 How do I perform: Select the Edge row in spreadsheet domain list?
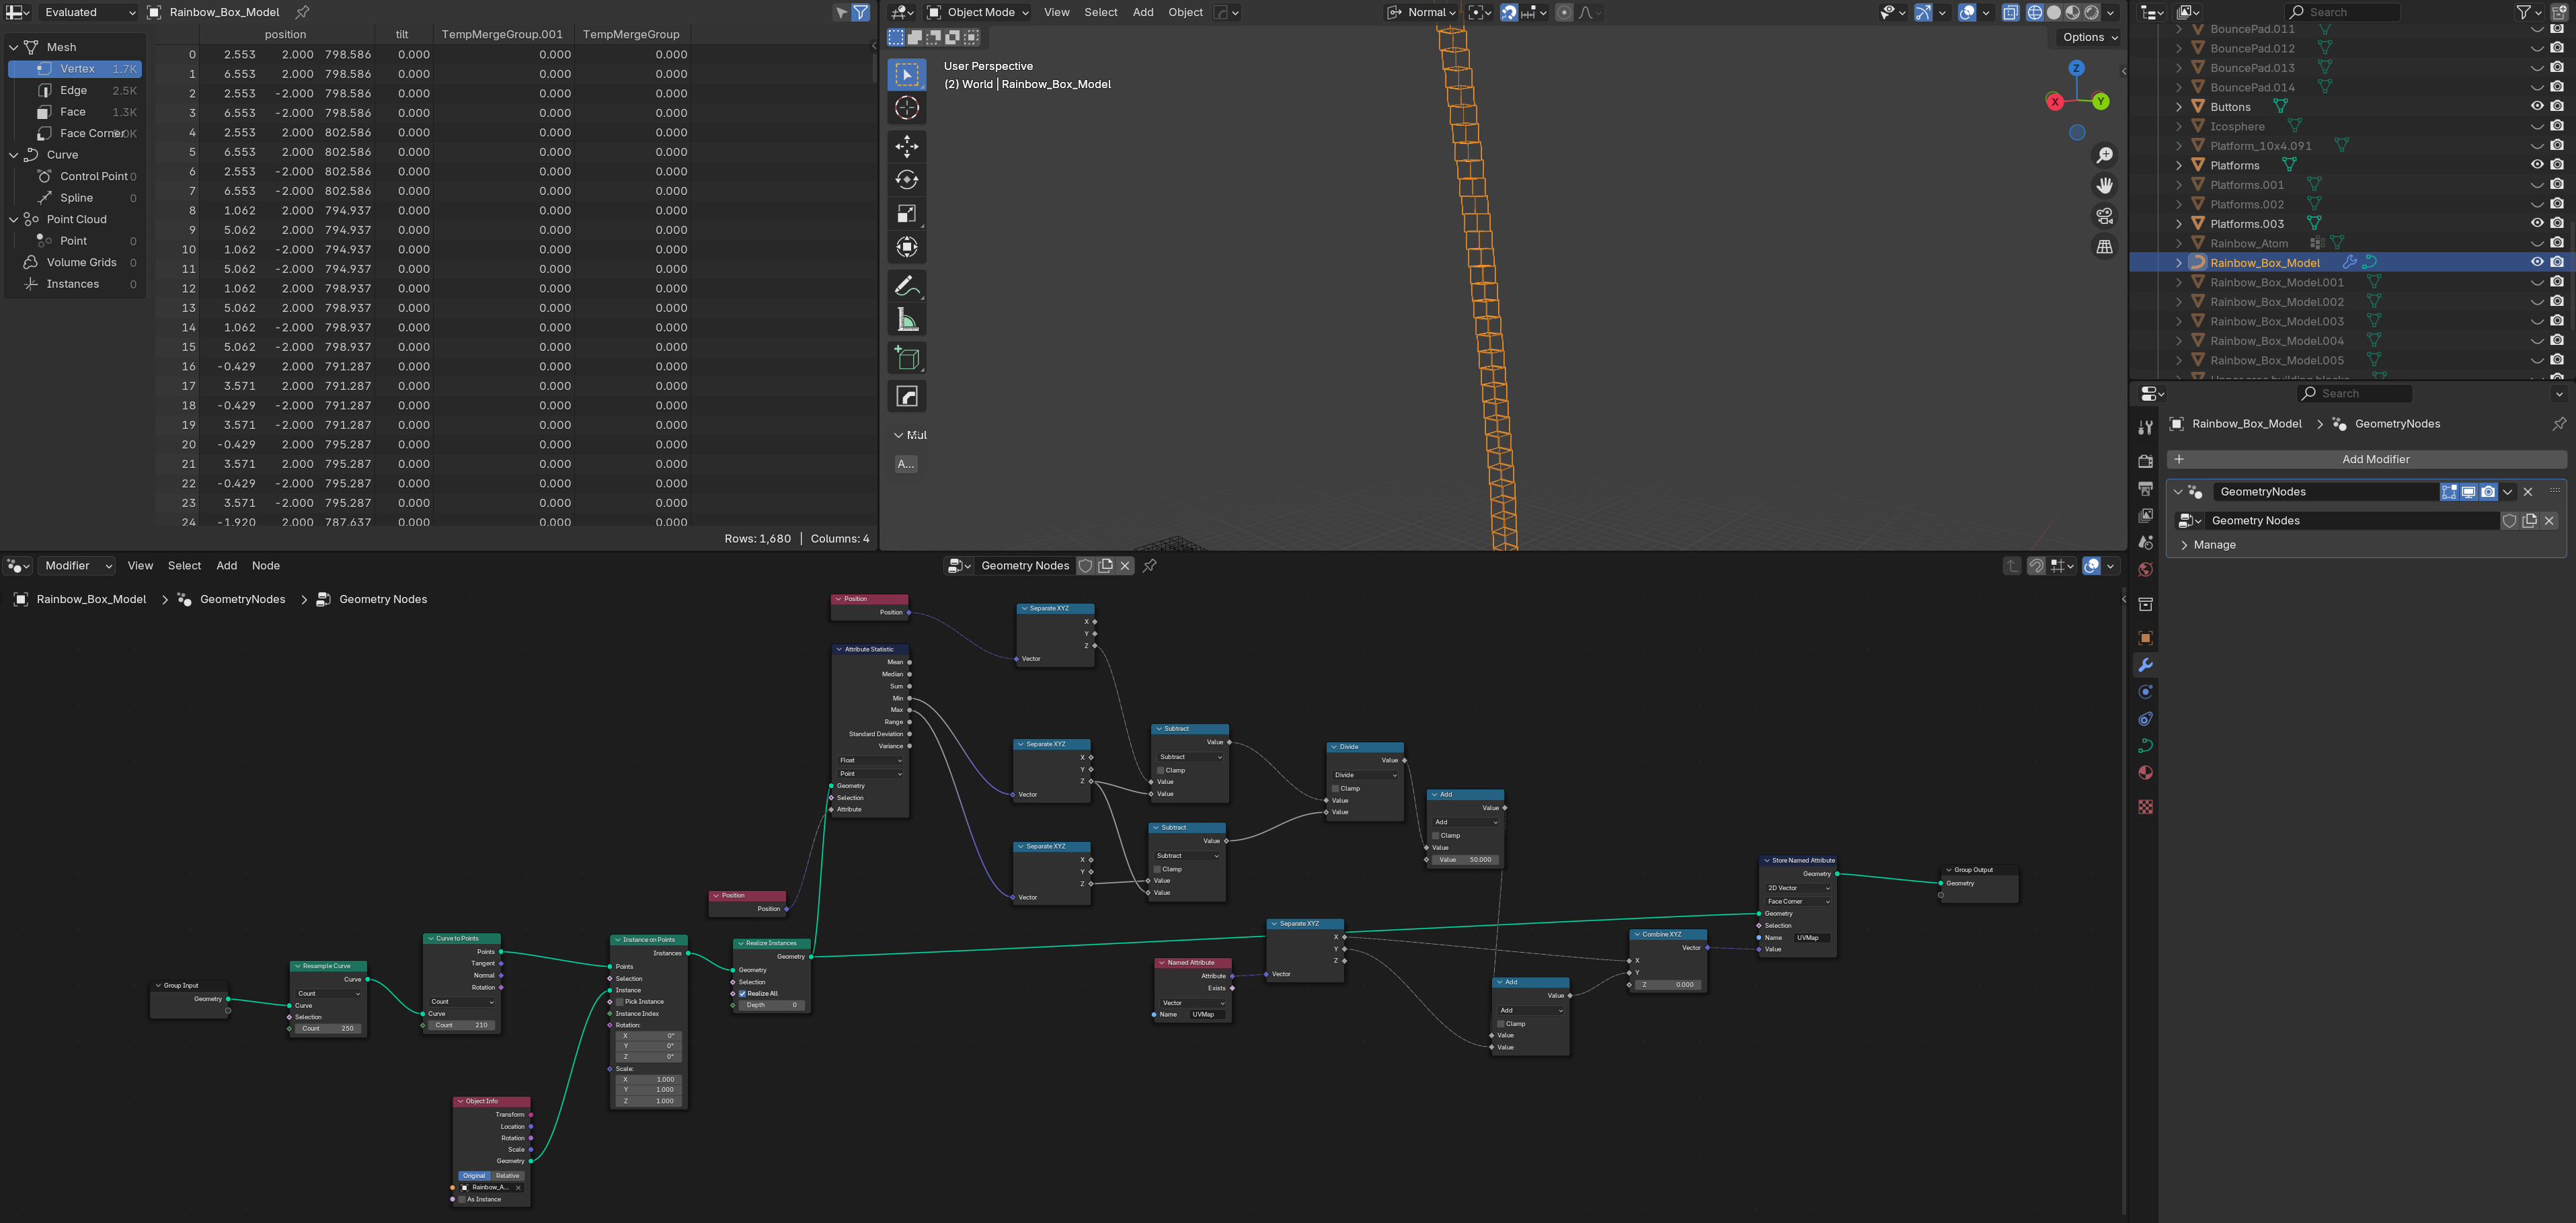pyautogui.click(x=74, y=90)
